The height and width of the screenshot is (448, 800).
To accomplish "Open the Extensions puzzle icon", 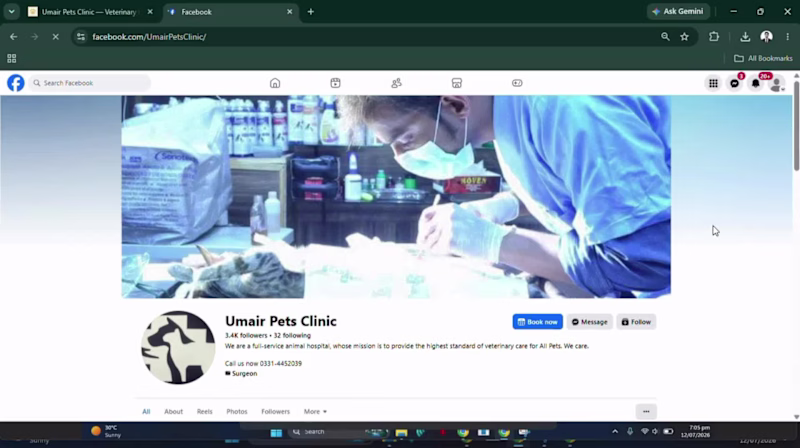I will pyautogui.click(x=714, y=37).
